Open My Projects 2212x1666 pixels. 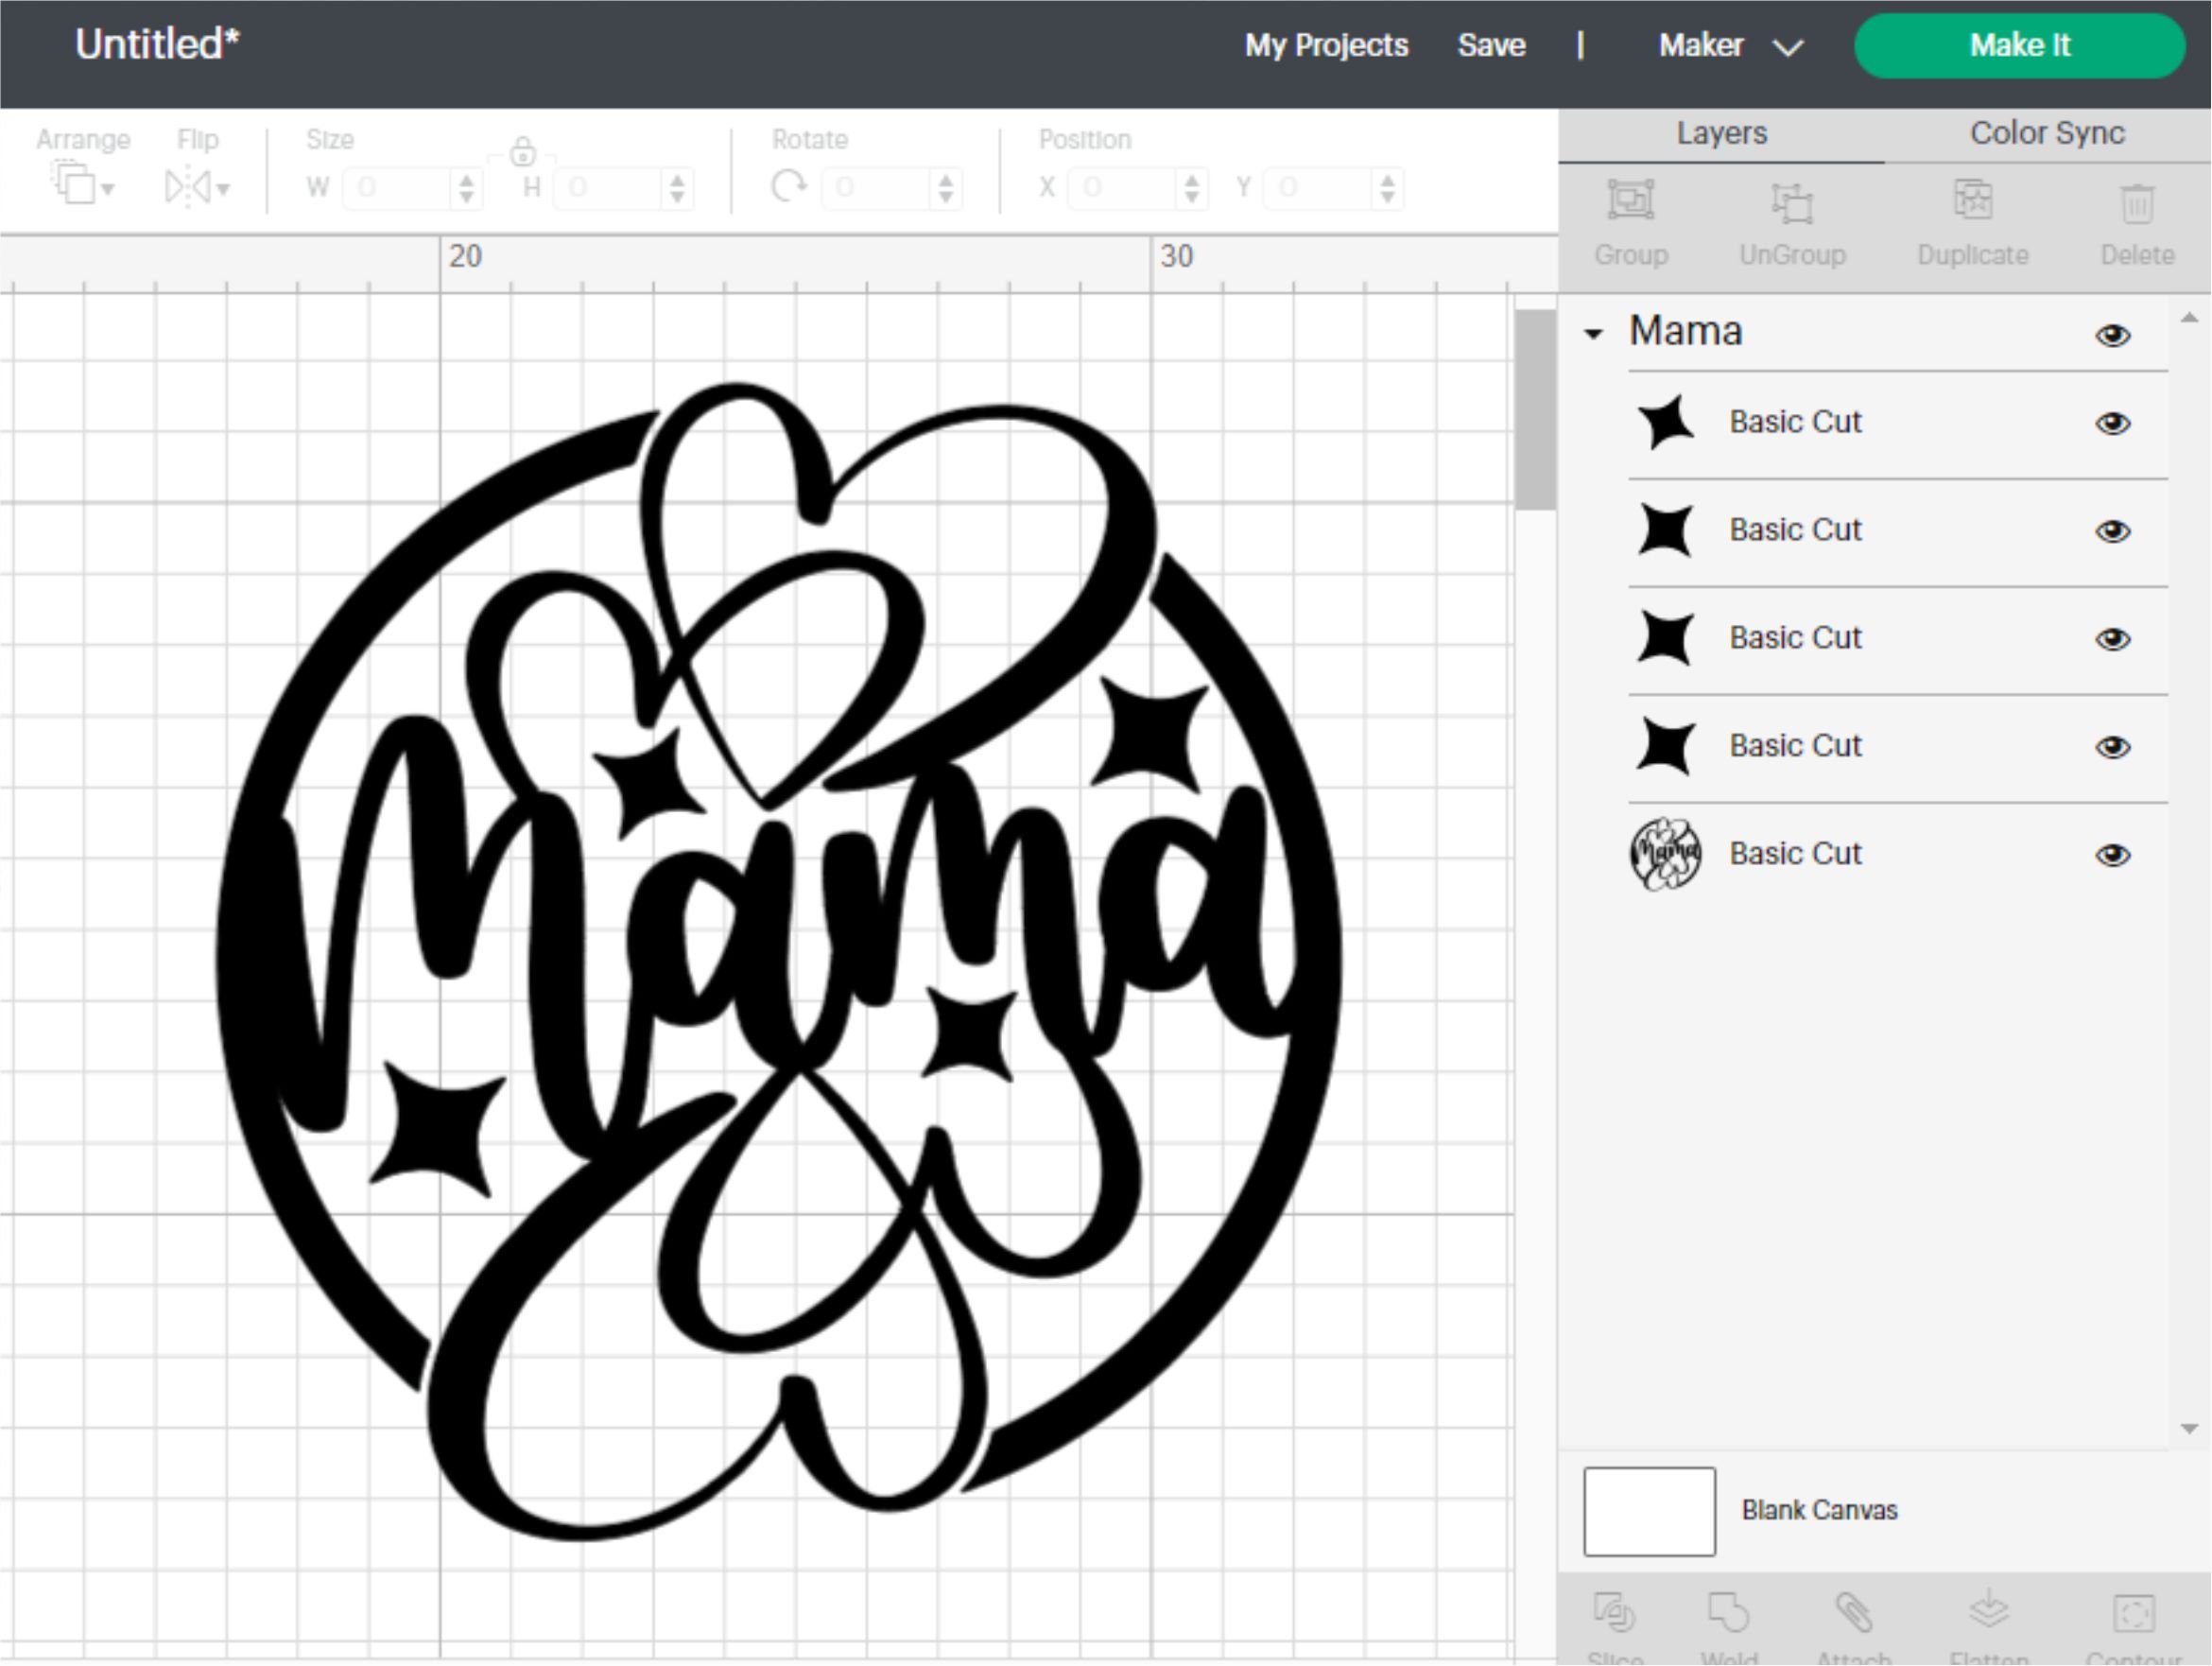click(x=1326, y=45)
